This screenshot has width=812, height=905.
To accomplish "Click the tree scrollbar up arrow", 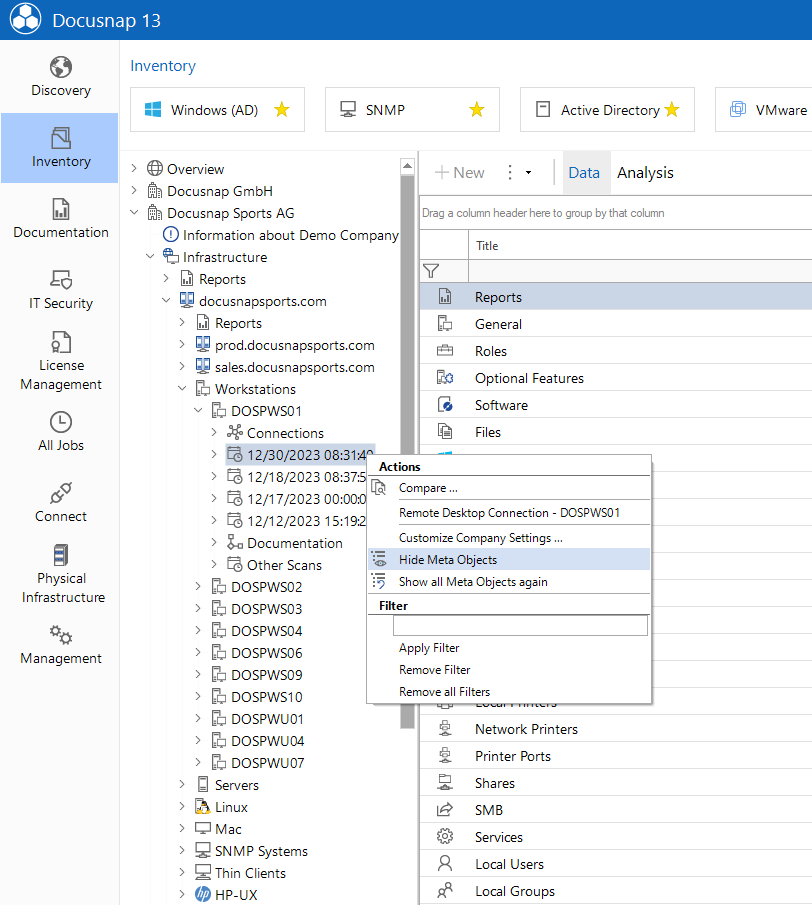I will 407,166.
